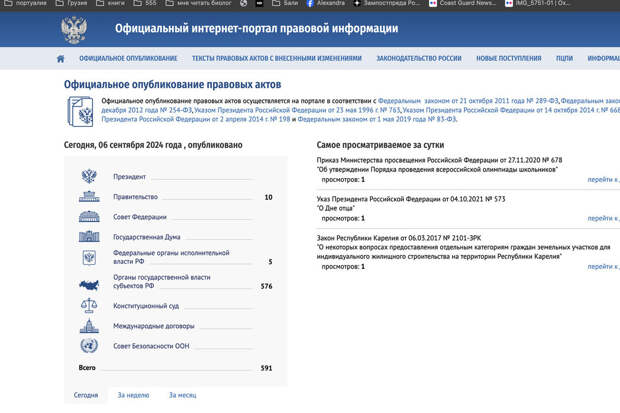
Task: Click Органы государственной власти субъектов РФ link
Action: click(x=162, y=281)
